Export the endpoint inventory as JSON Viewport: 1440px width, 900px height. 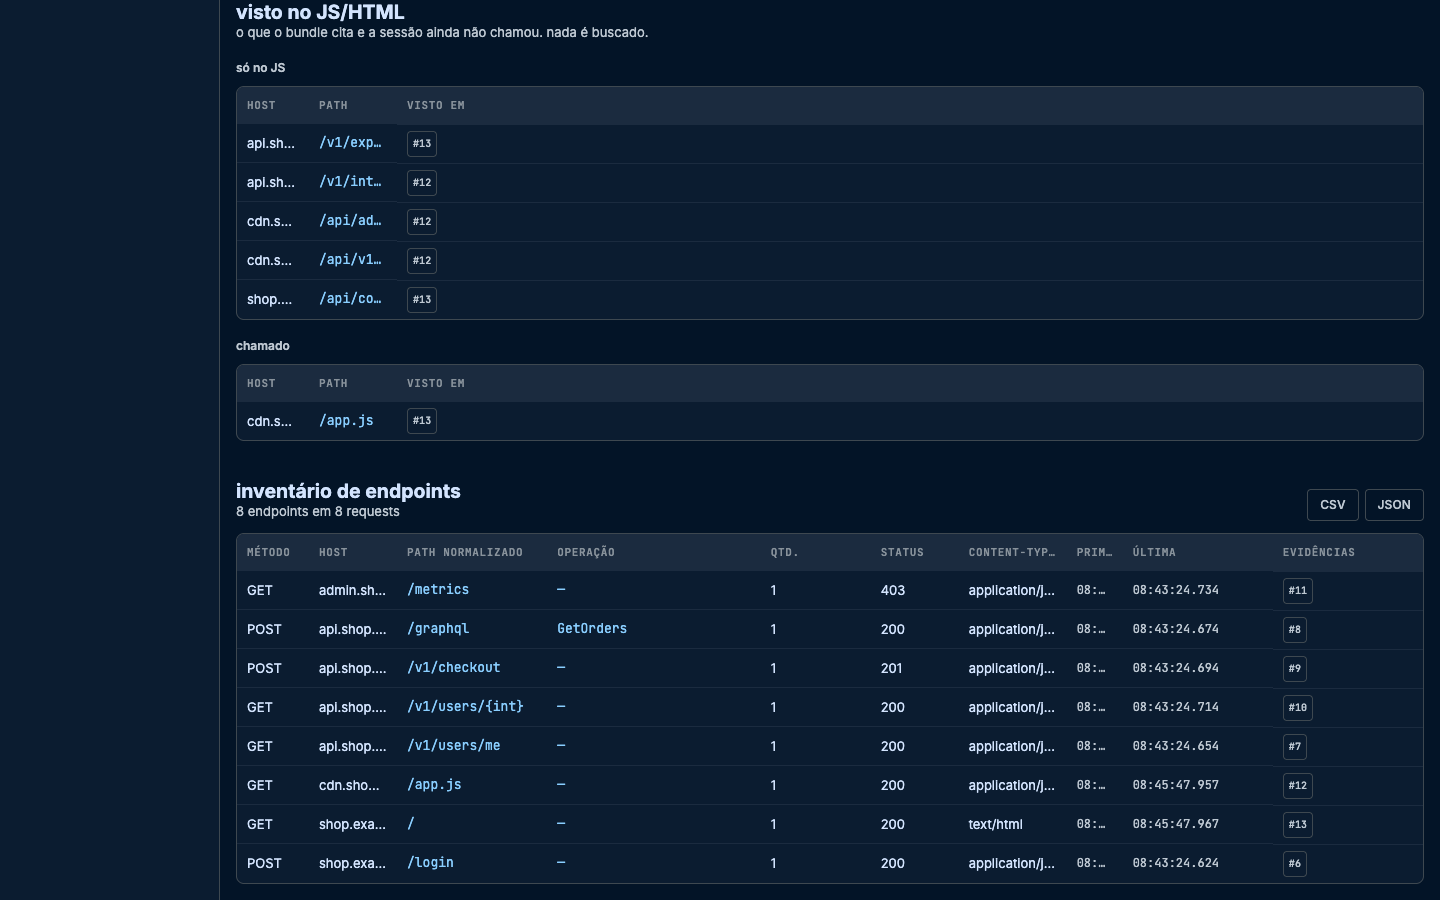(x=1394, y=505)
